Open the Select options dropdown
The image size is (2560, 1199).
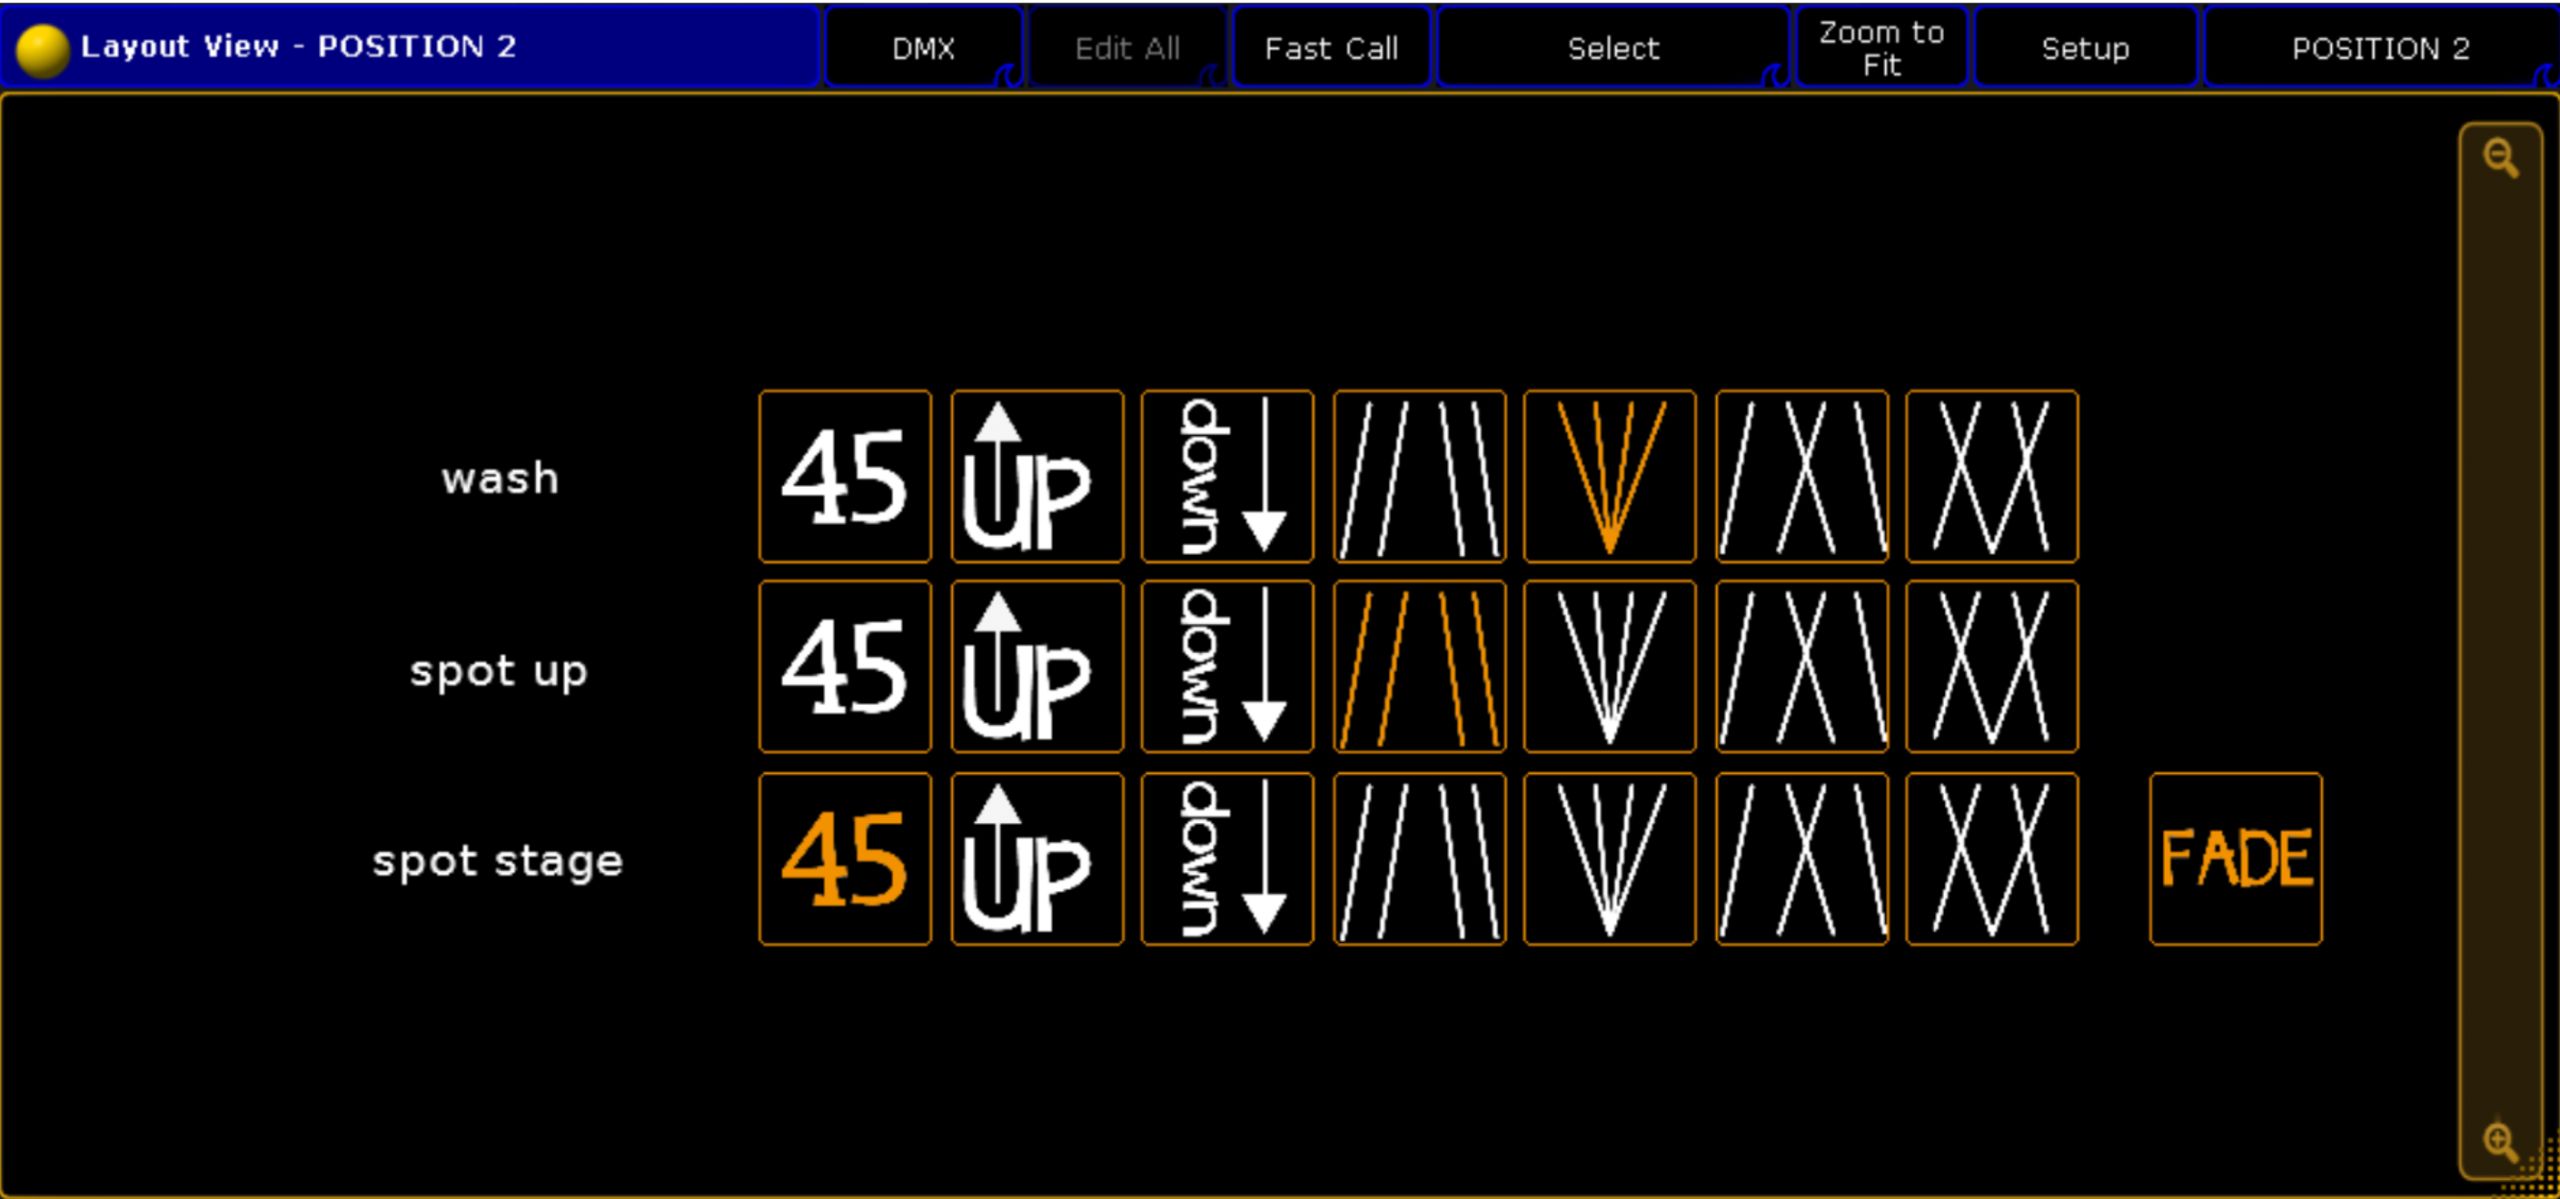point(1613,47)
